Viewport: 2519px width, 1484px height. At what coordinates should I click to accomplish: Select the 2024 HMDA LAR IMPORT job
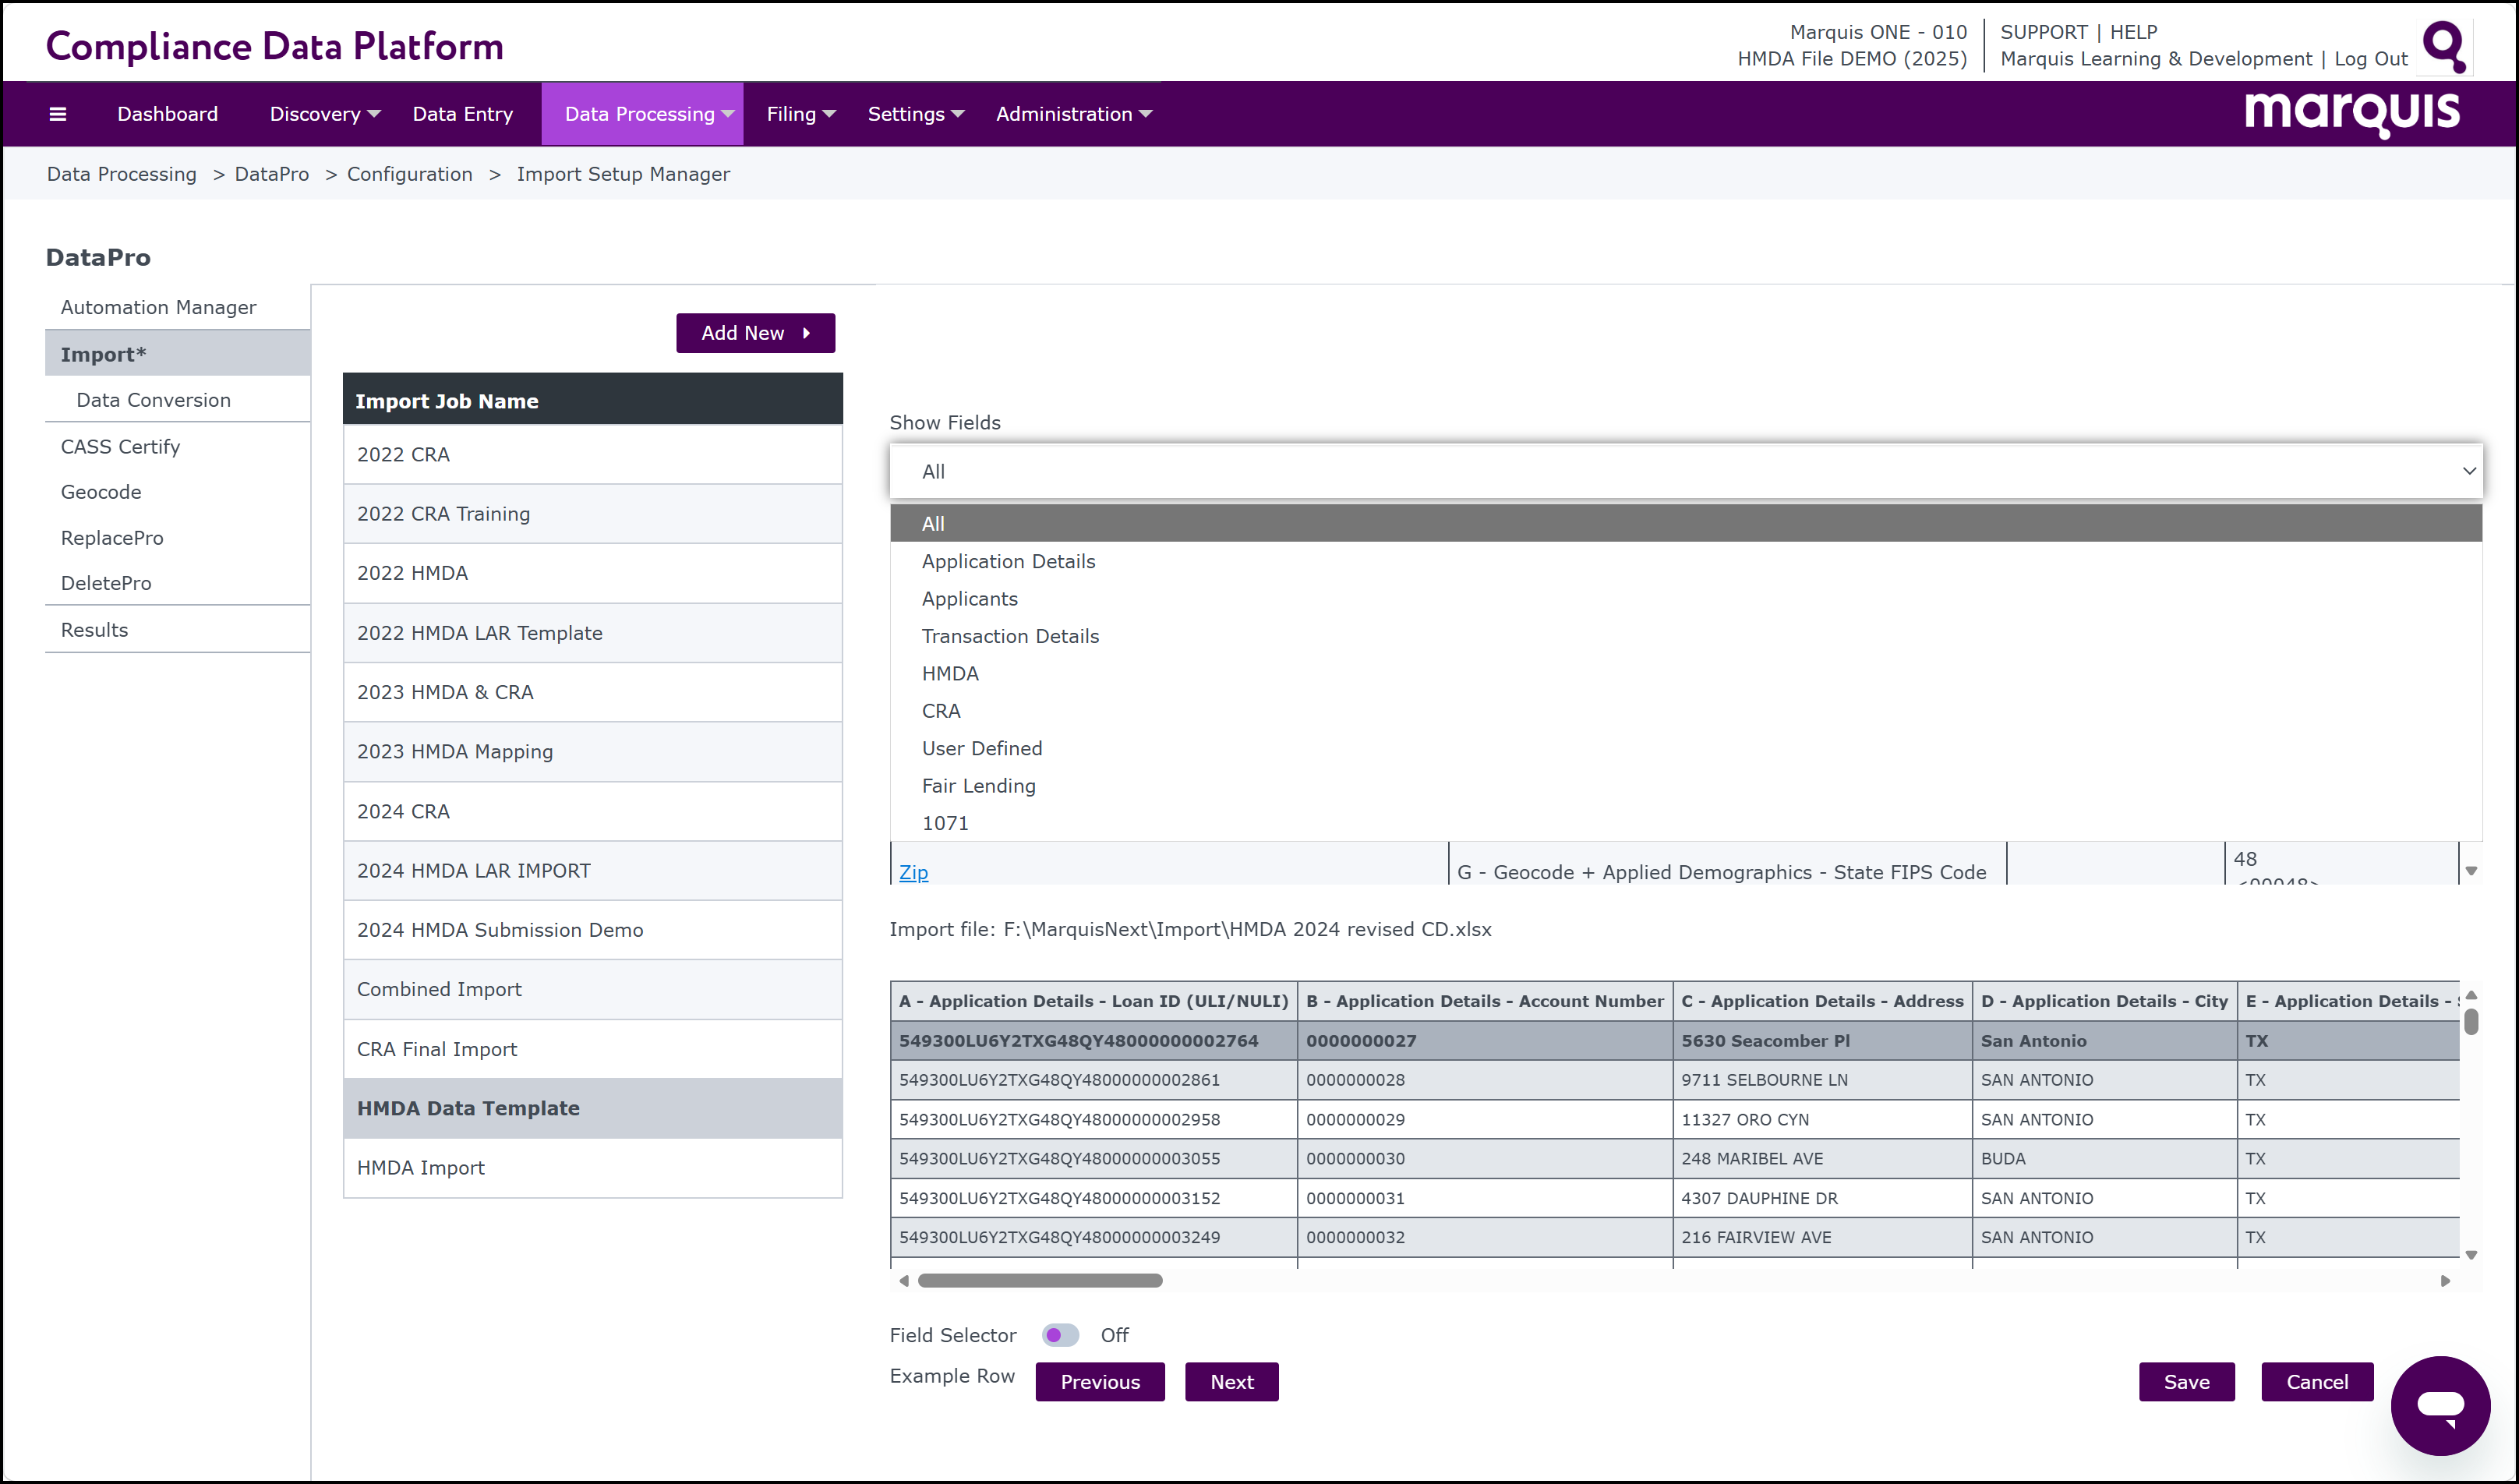(x=593, y=871)
